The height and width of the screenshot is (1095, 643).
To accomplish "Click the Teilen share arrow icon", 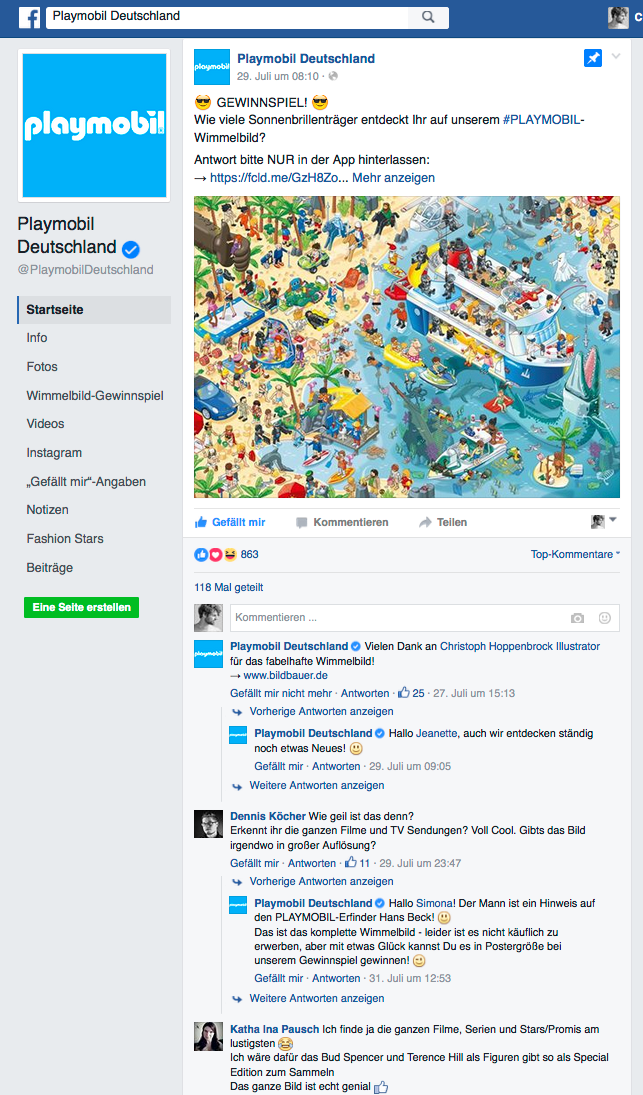I will (425, 522).
